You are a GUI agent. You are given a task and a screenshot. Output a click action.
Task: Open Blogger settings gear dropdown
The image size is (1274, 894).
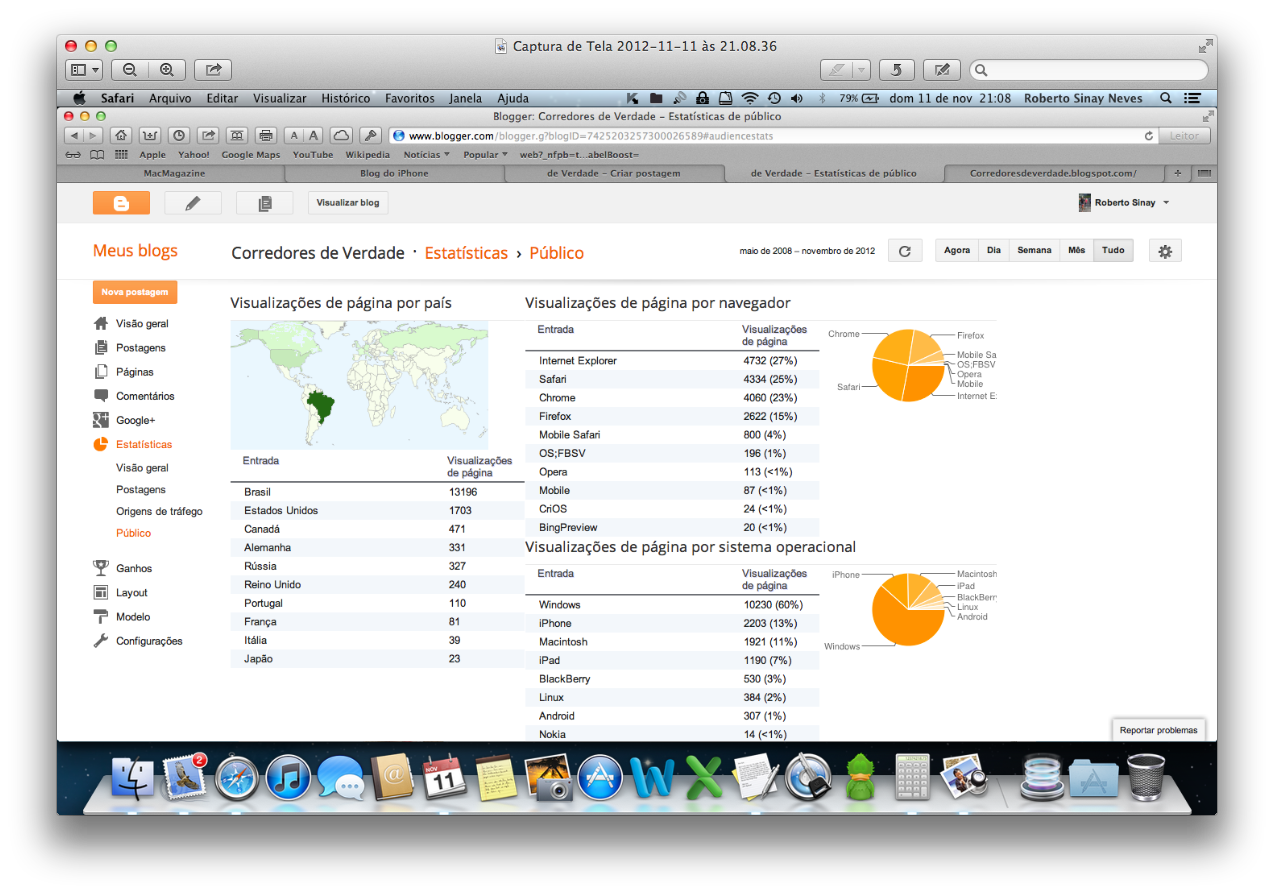[1165, 251]
